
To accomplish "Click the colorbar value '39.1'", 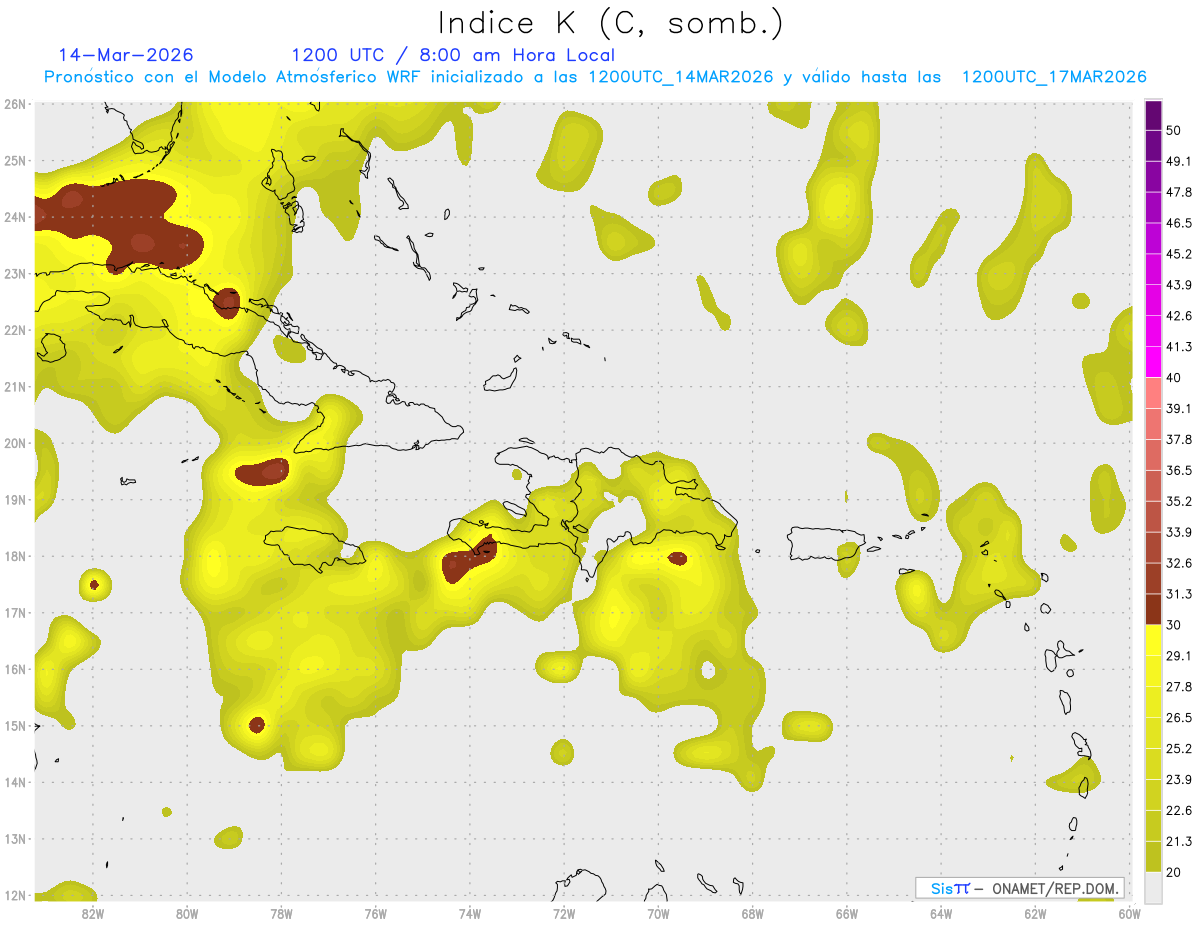I will [1179, 408].
